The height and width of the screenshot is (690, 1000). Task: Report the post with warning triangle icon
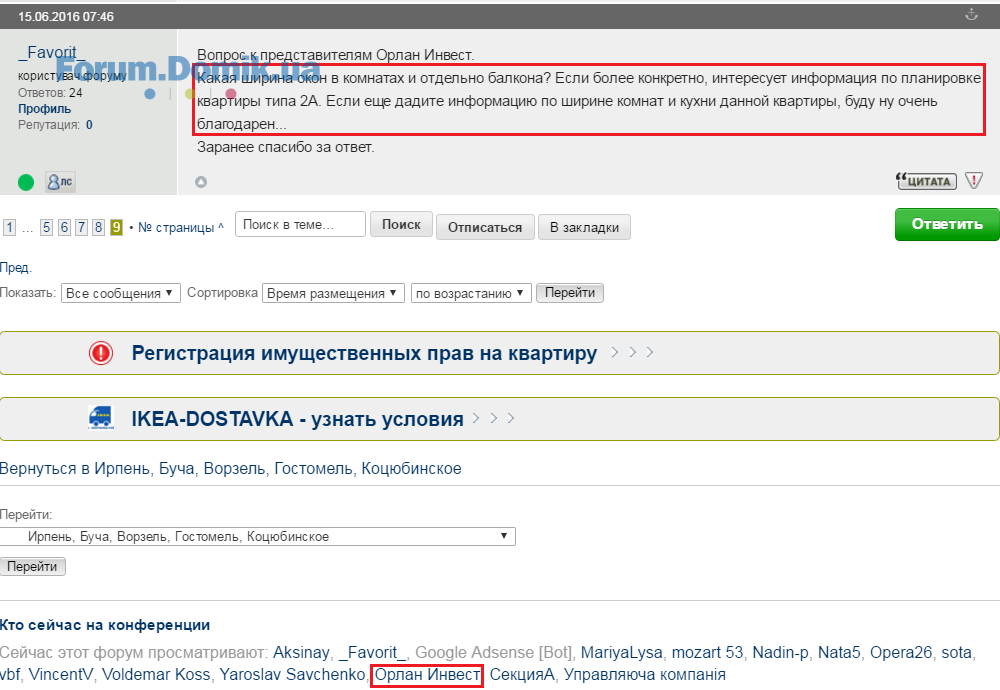pyautogui.click(x=974, y=181)
